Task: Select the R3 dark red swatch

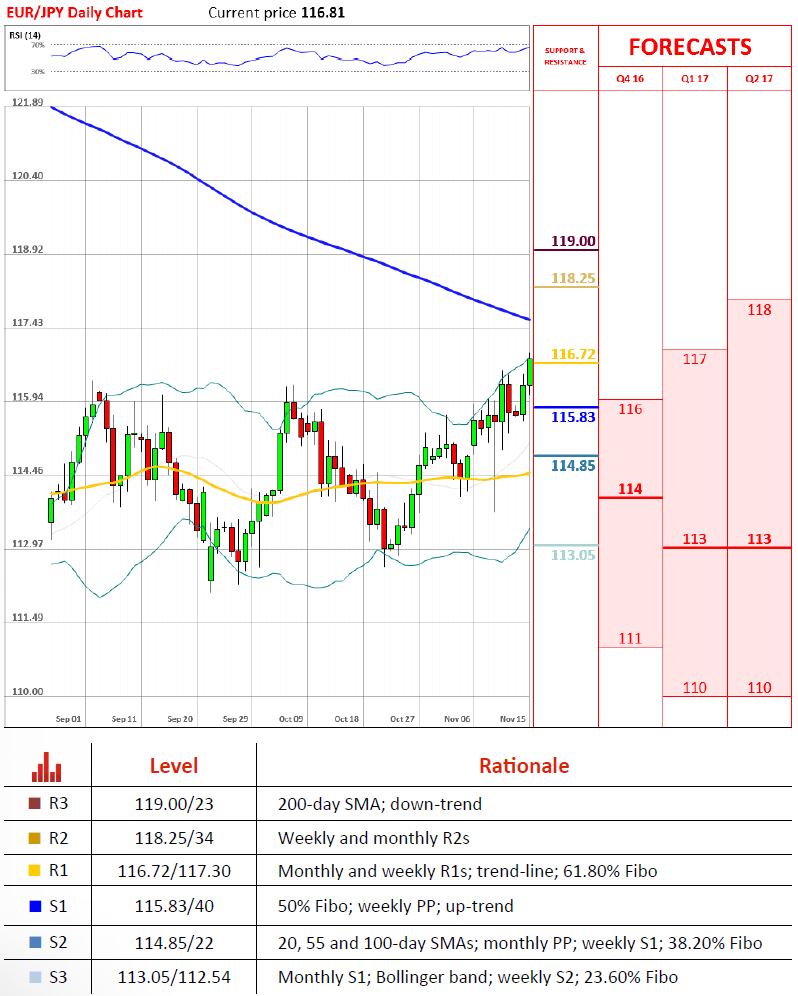Action: pos(35,804)
